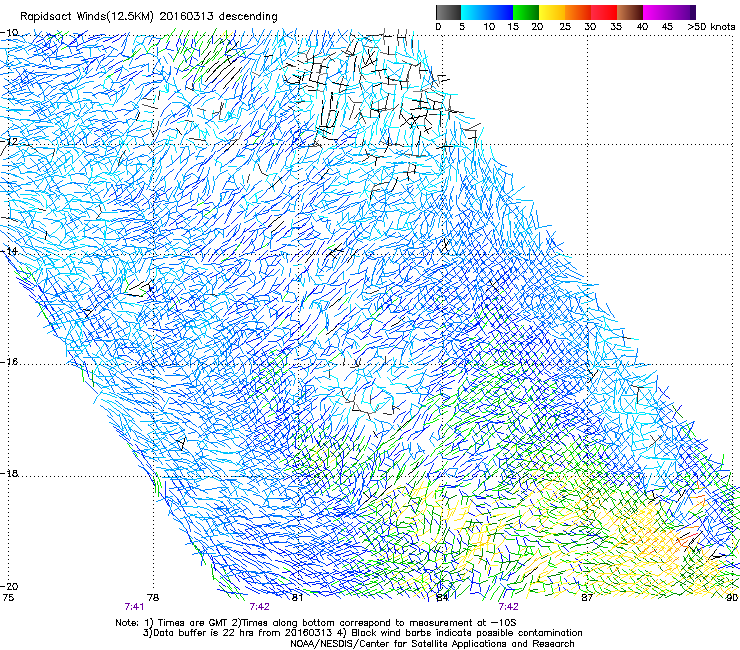This screenshot has height=650, width=740.
Task: Click the legend tick label 10
Action: coord(489,27)
